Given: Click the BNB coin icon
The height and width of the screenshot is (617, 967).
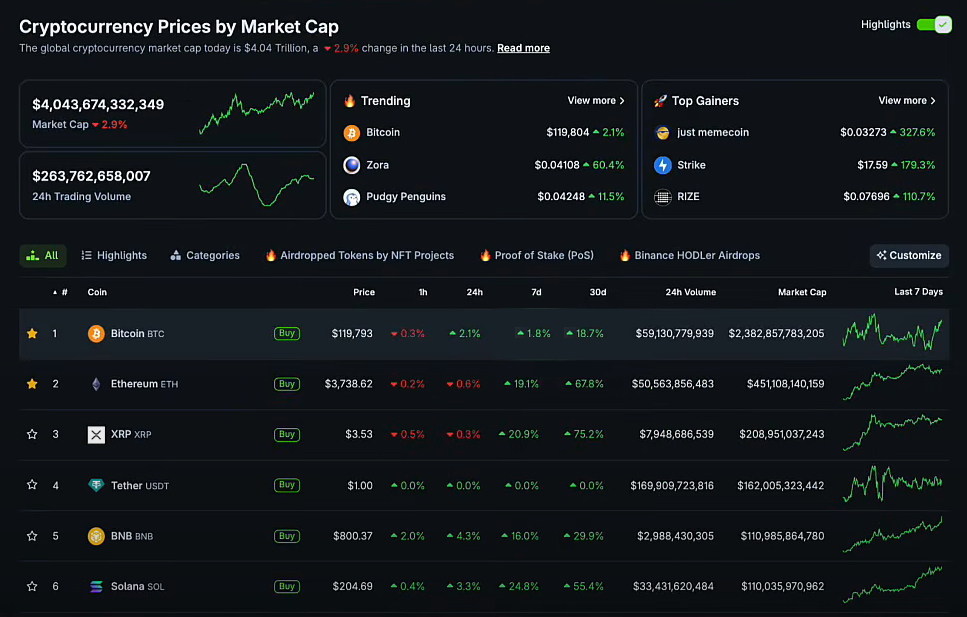Looking at the screenshot, I should [x=96, y=536].
